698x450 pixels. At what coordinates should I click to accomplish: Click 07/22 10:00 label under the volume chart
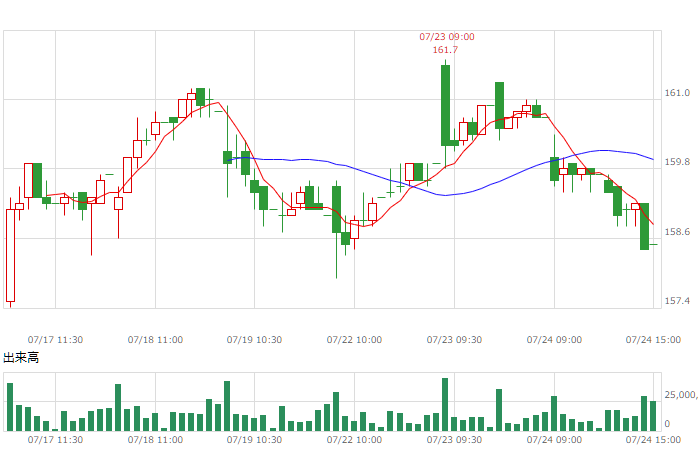click(x=354, y=440)
